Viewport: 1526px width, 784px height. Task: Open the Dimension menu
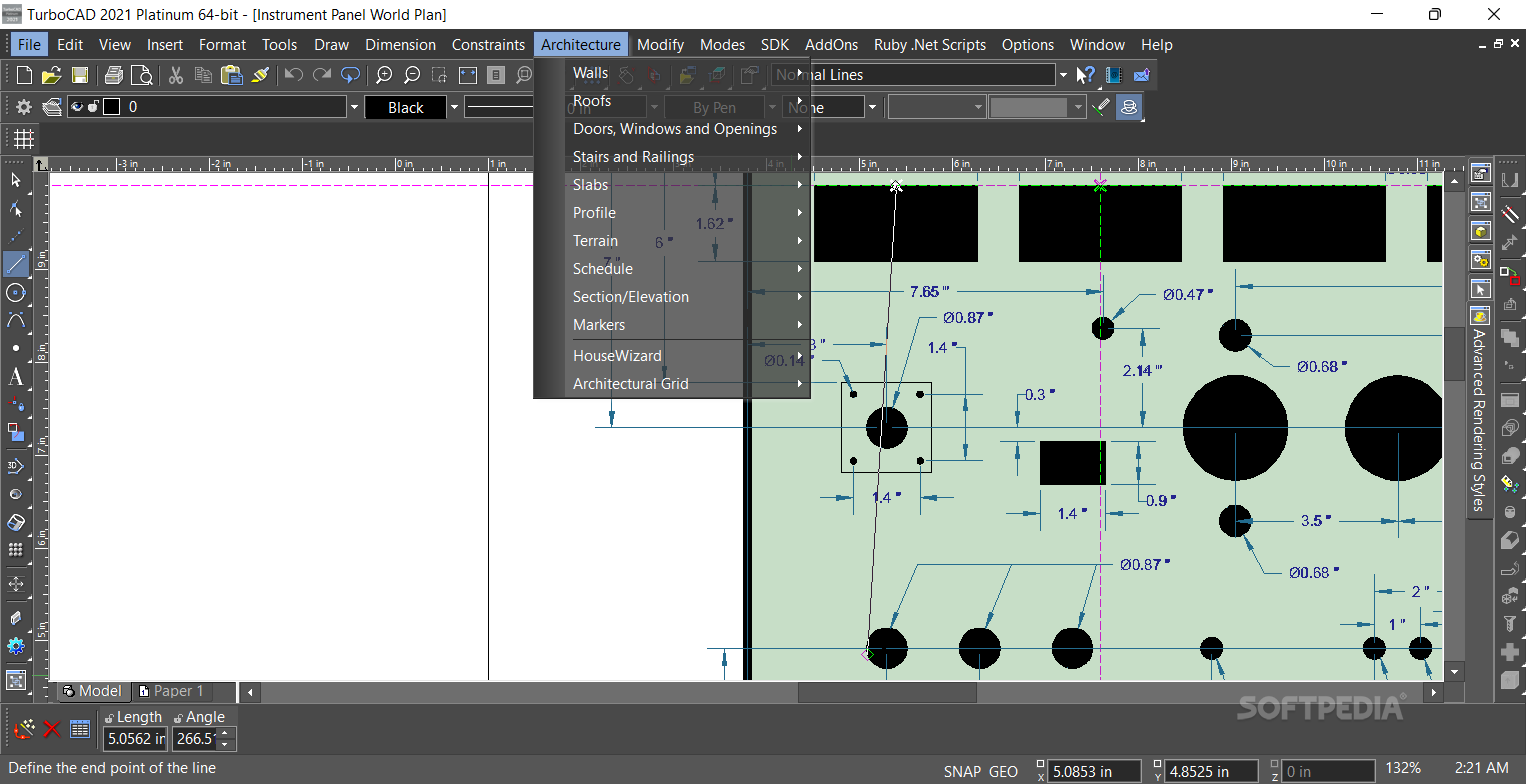coord(400,44)
